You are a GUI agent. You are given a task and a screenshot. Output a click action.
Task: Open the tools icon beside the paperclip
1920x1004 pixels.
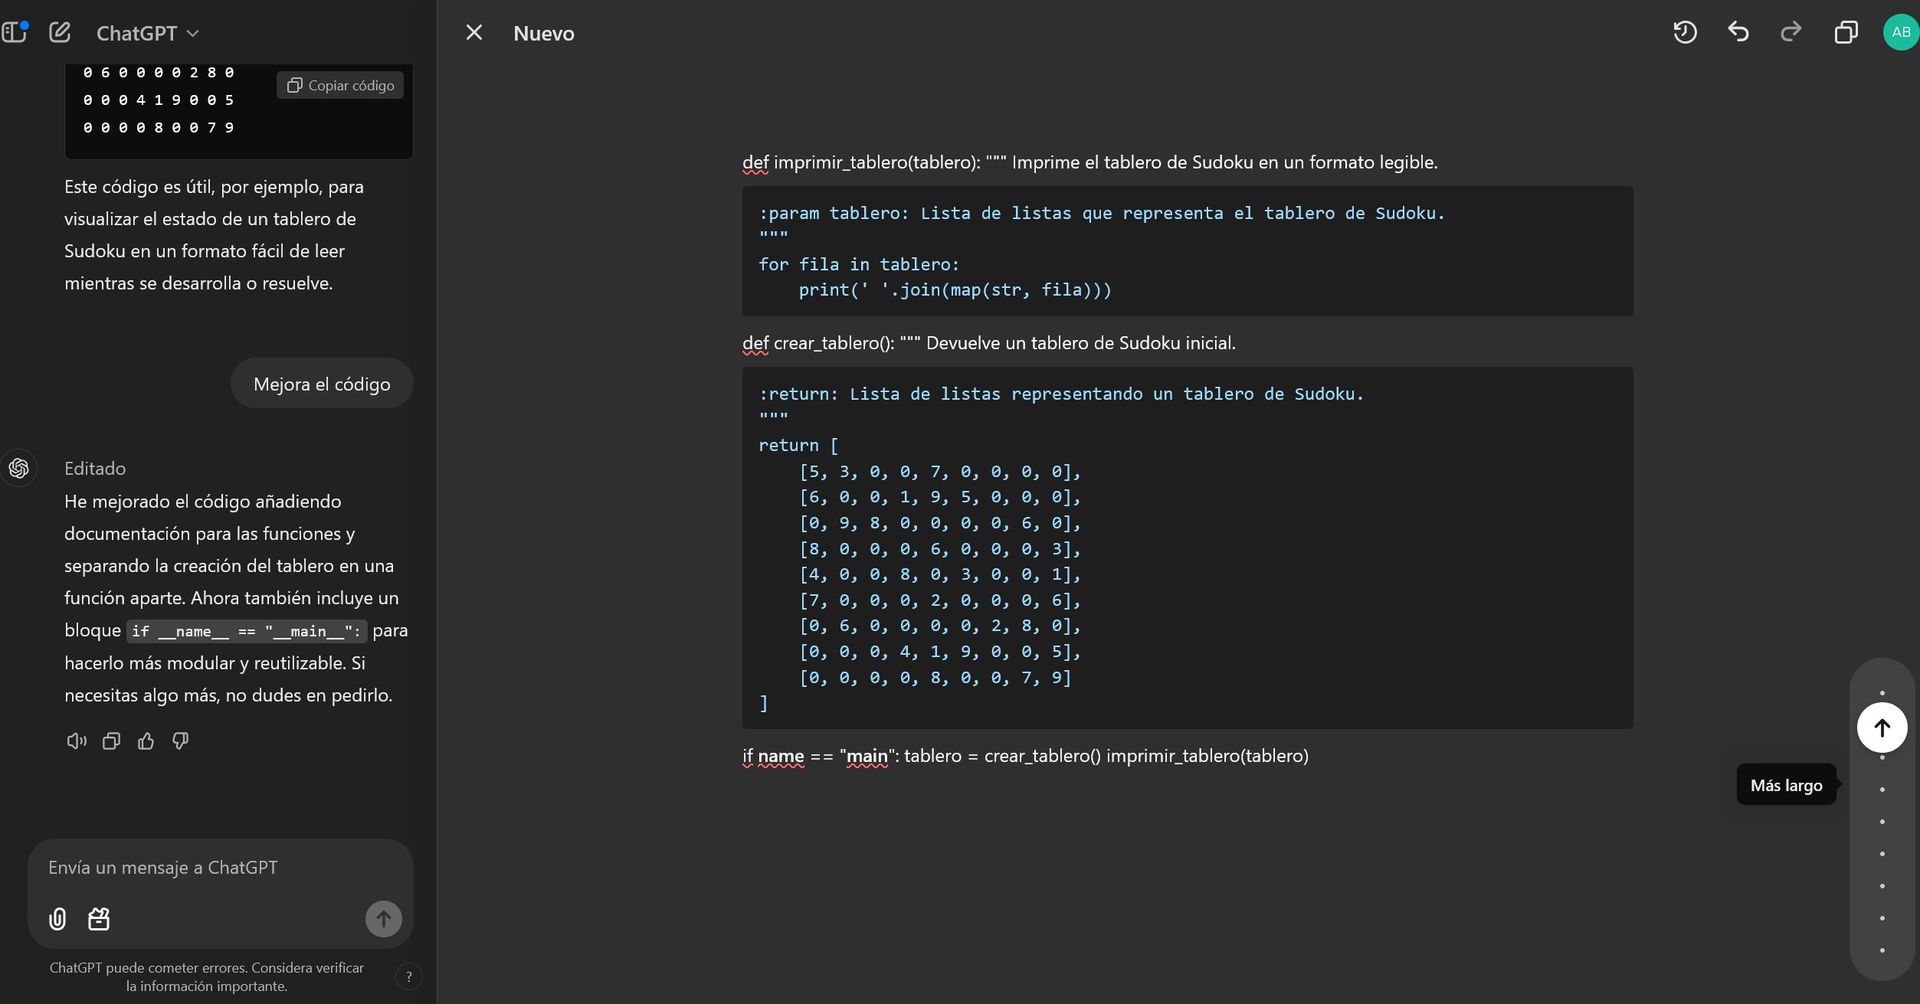(x=99, y=919)
